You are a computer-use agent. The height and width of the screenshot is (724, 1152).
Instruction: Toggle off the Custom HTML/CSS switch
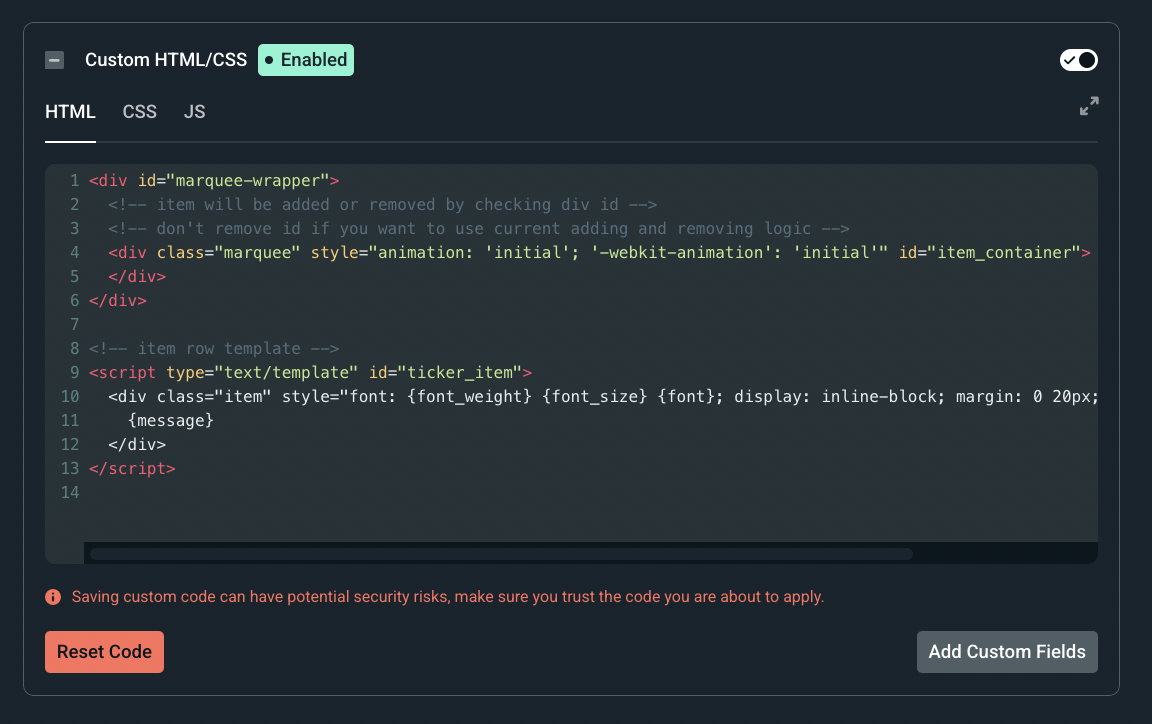tap(1078, 60)
